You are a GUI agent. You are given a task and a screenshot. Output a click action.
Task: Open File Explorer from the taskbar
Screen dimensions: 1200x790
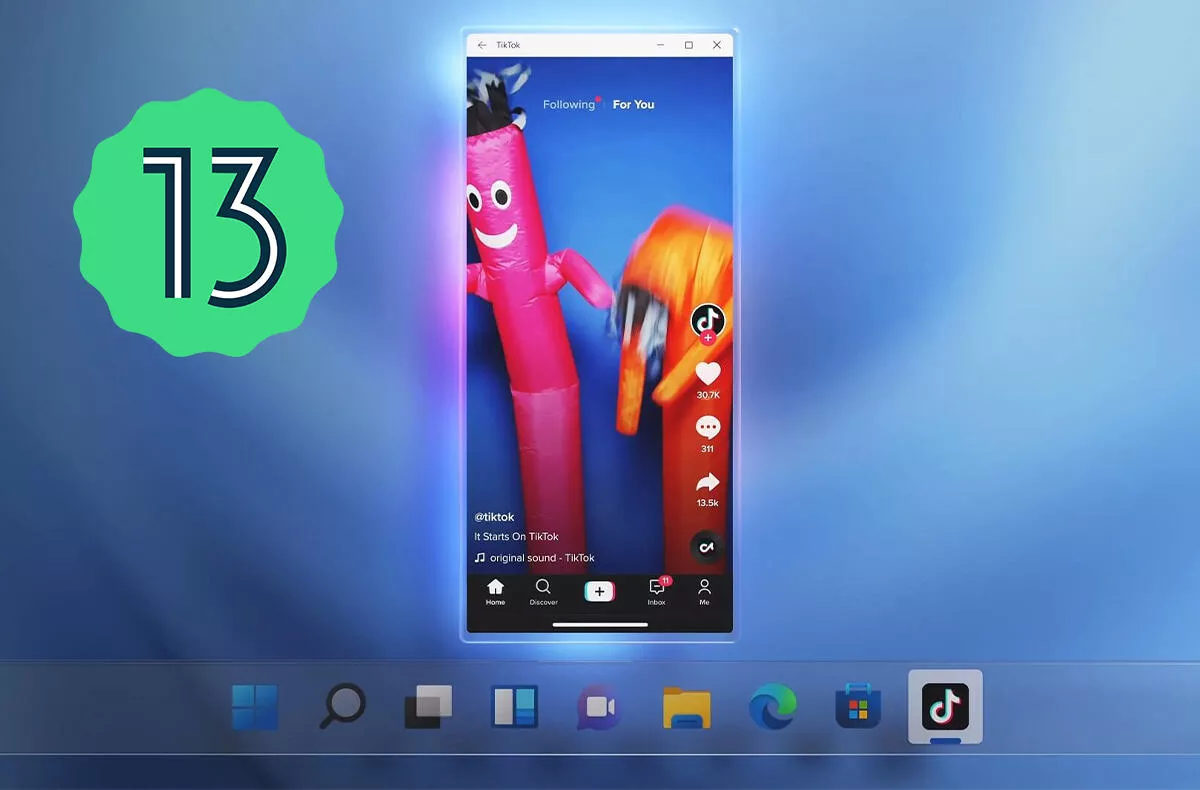coord(686,707)
